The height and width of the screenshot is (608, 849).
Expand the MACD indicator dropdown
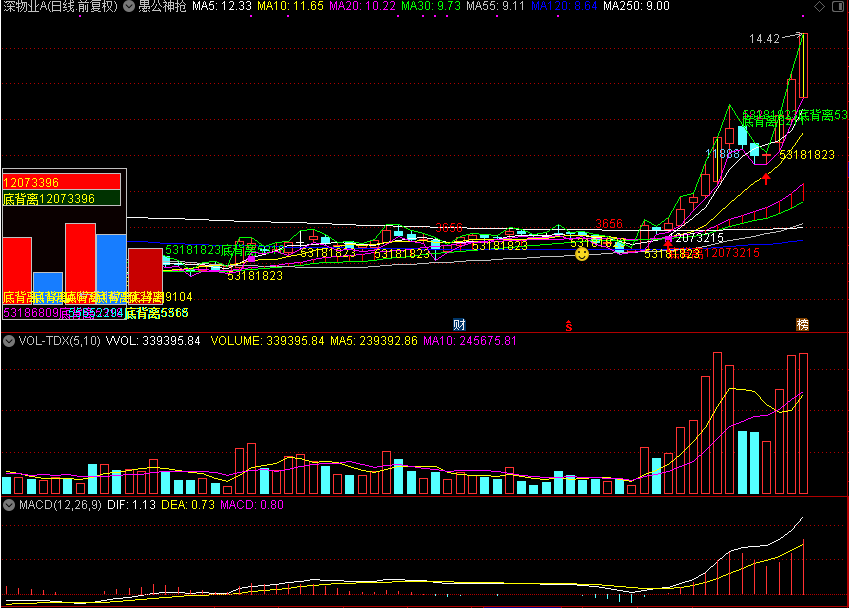9,505
